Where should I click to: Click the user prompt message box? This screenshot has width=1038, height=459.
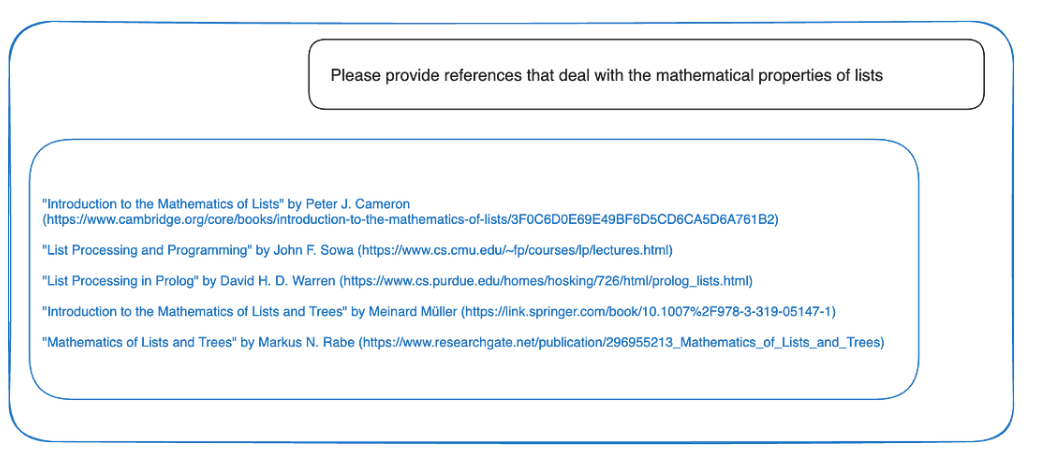click(646, 74)
